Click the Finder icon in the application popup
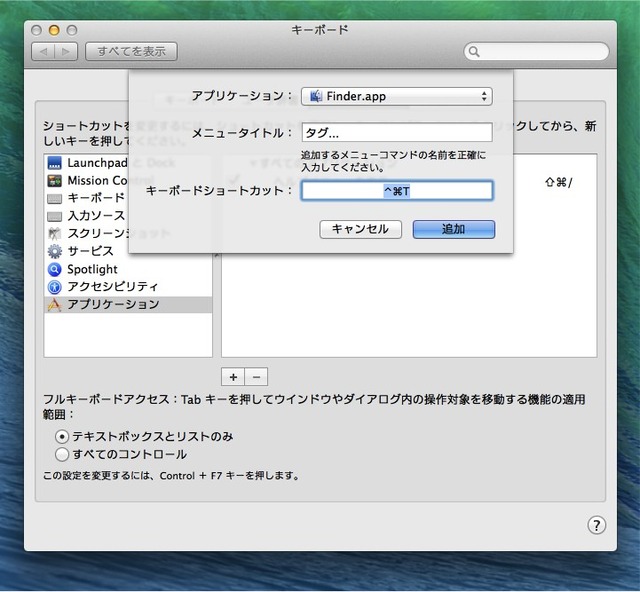This screenshot has height=592, width=640. [x=316, y=96]
